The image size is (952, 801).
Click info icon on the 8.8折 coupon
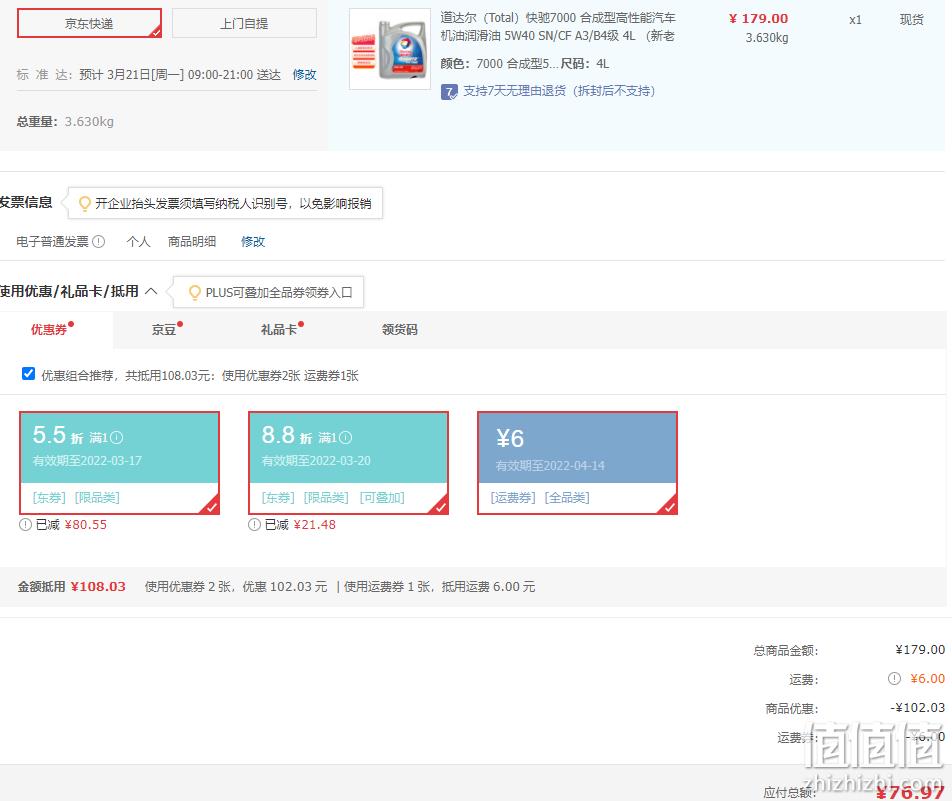pos(345,437)
